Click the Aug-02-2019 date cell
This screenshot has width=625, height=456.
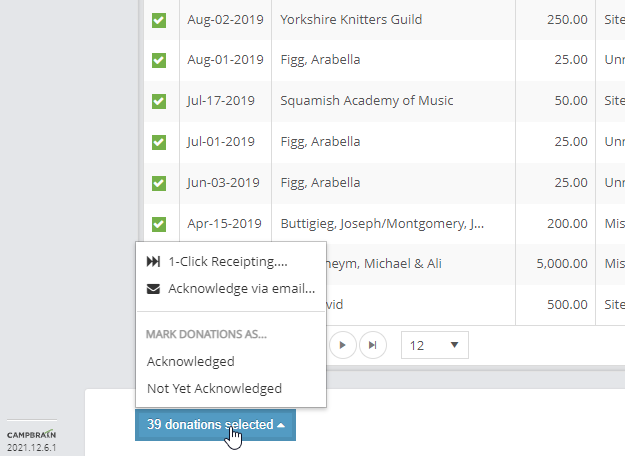pyautogui.click(x=225, y=20)
